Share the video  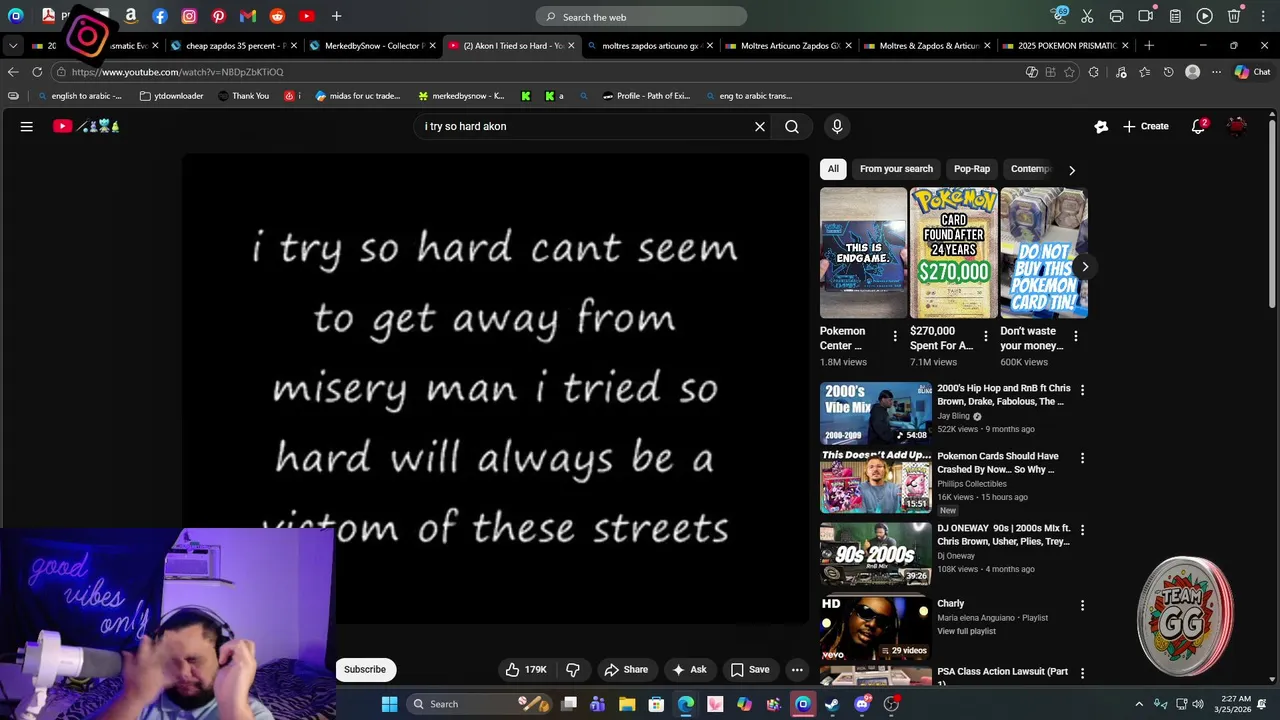coord(626,670)
